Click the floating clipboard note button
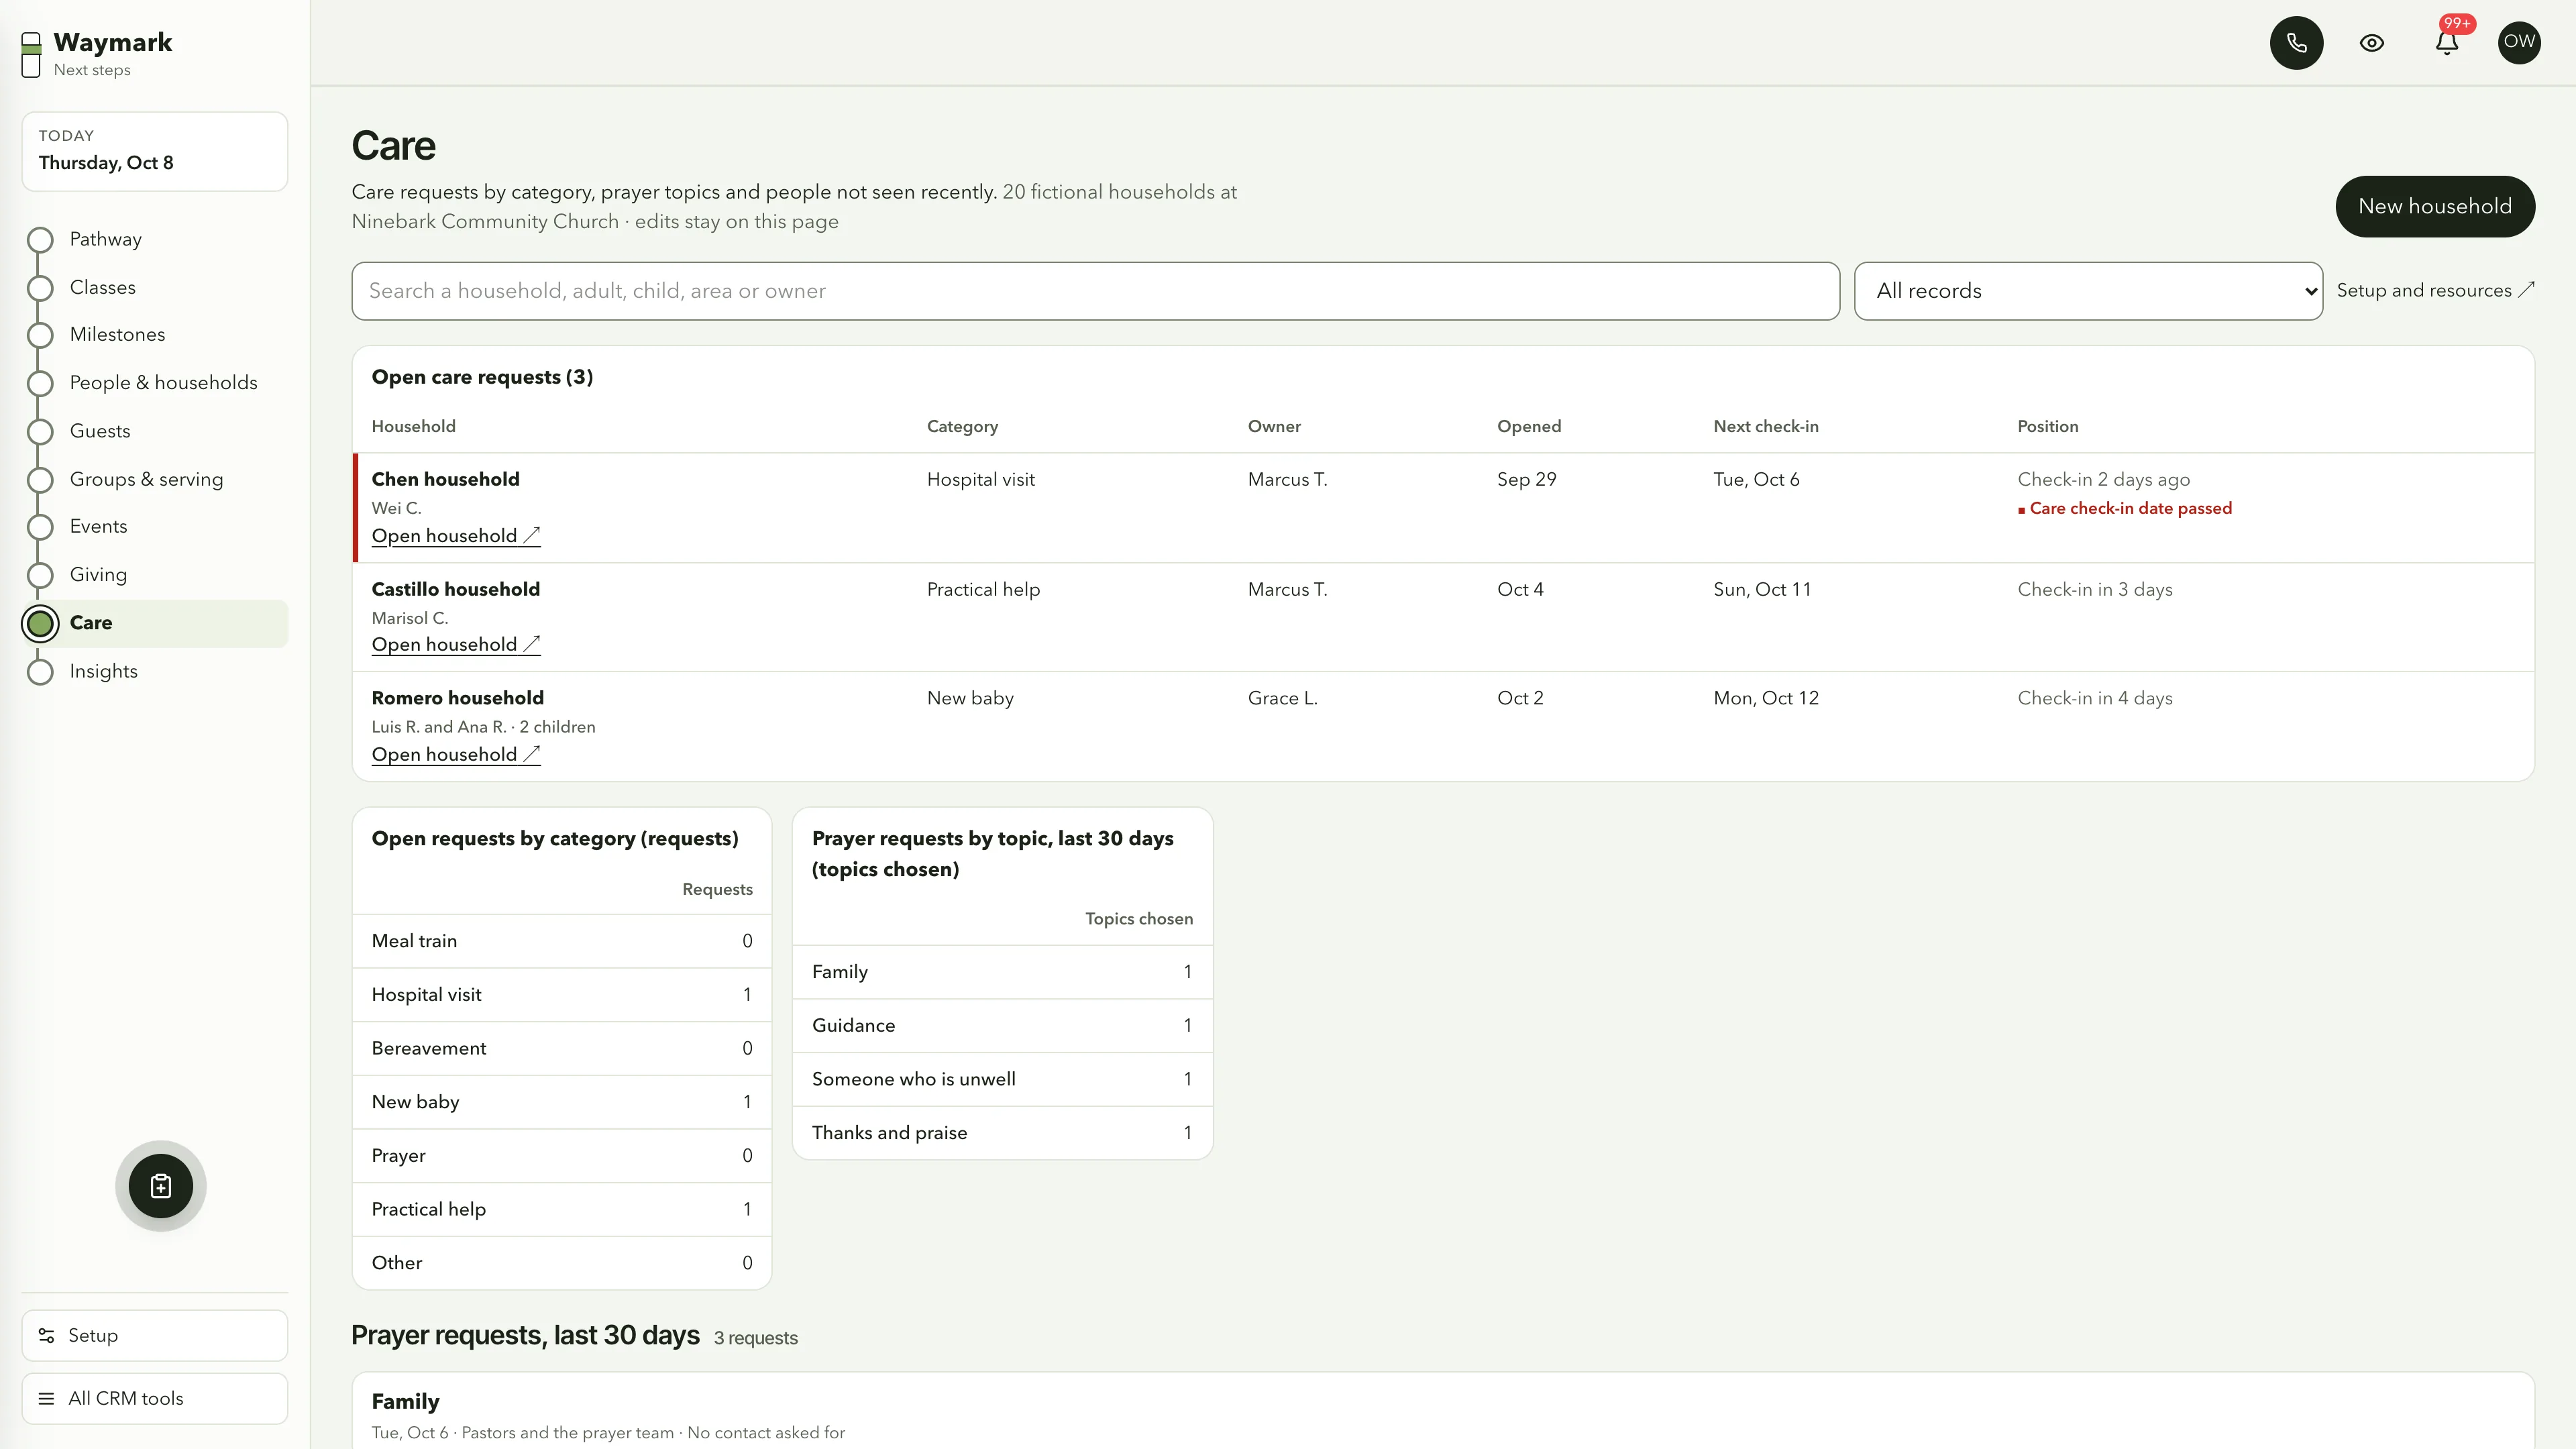Screen dimensions: 2576x1449 [x=160, y=1186]
